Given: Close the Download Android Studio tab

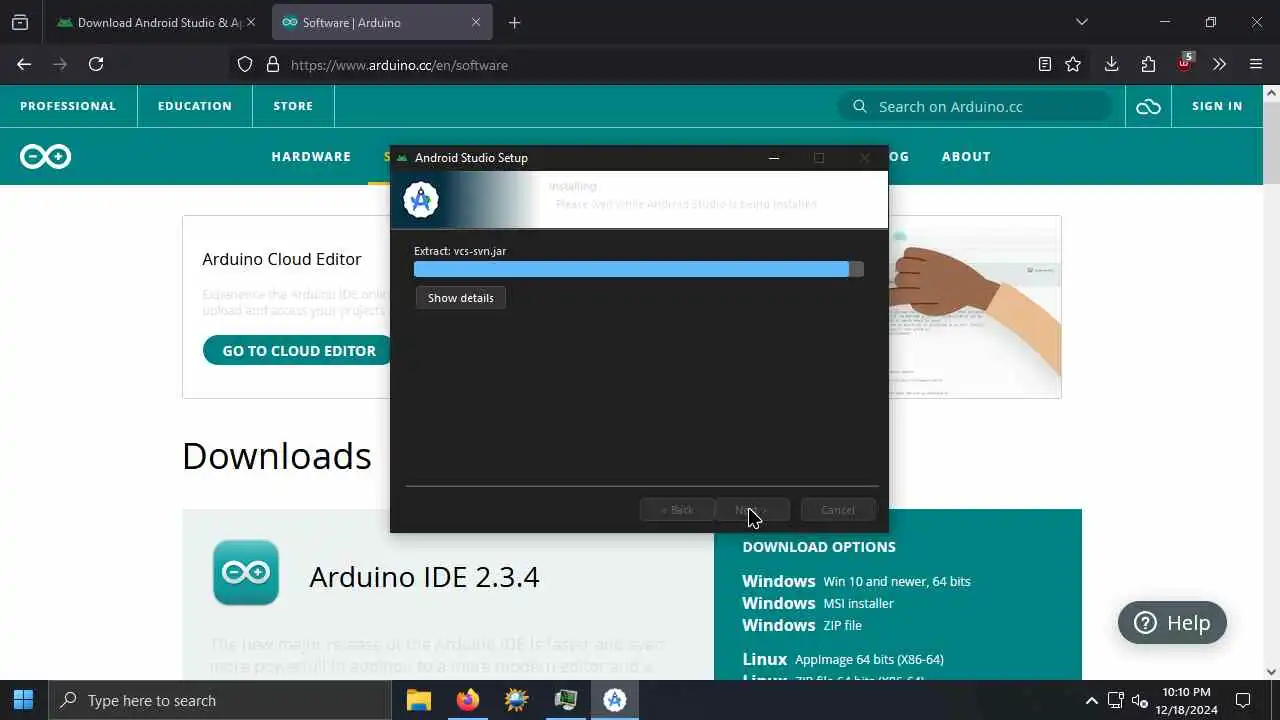Looking at the screenshot, I should pyautogui.click(x=251, y=22).
